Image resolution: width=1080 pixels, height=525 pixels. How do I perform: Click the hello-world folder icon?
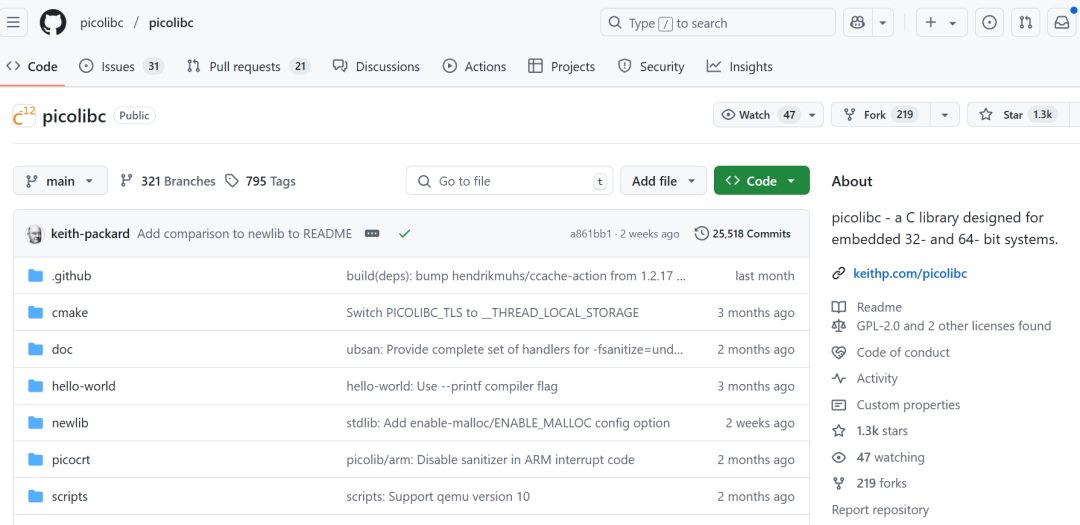coord(36,386)
